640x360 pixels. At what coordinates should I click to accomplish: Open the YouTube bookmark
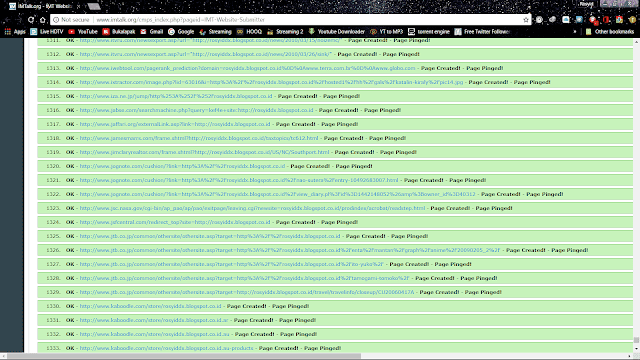pyautogui.click(x=83, y=31)
